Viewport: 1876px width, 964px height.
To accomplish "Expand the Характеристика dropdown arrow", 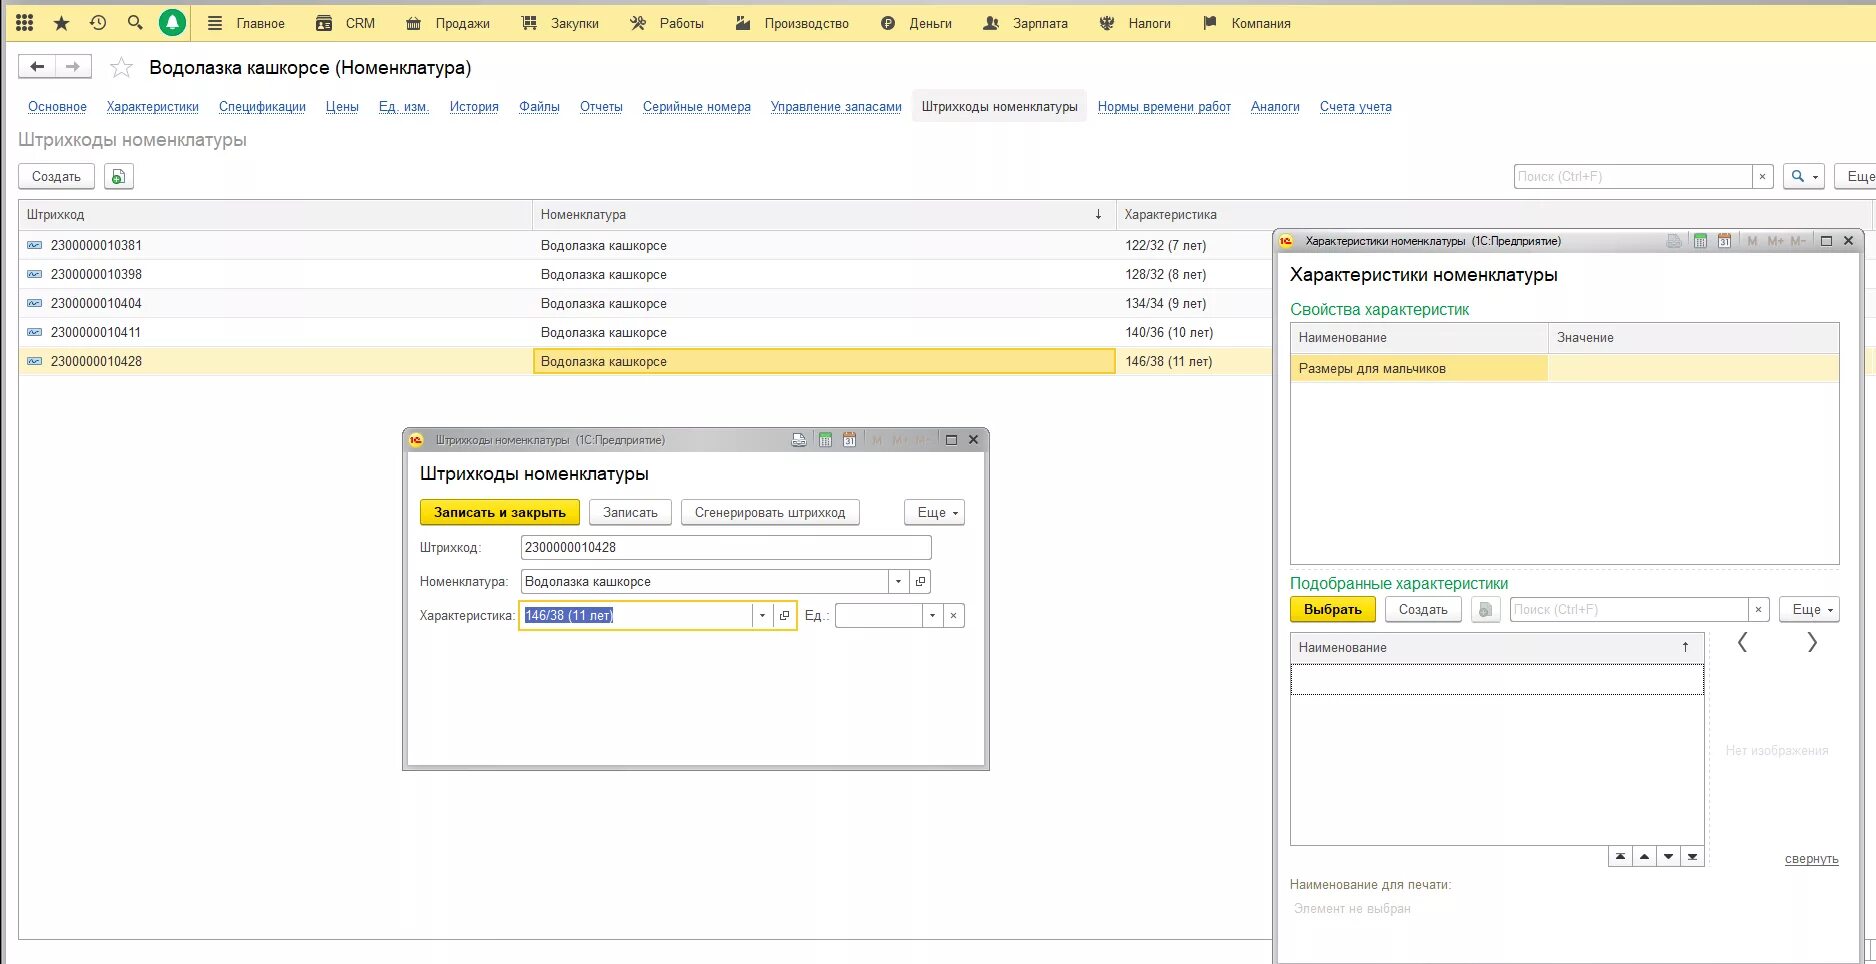I will click(762, 616).
